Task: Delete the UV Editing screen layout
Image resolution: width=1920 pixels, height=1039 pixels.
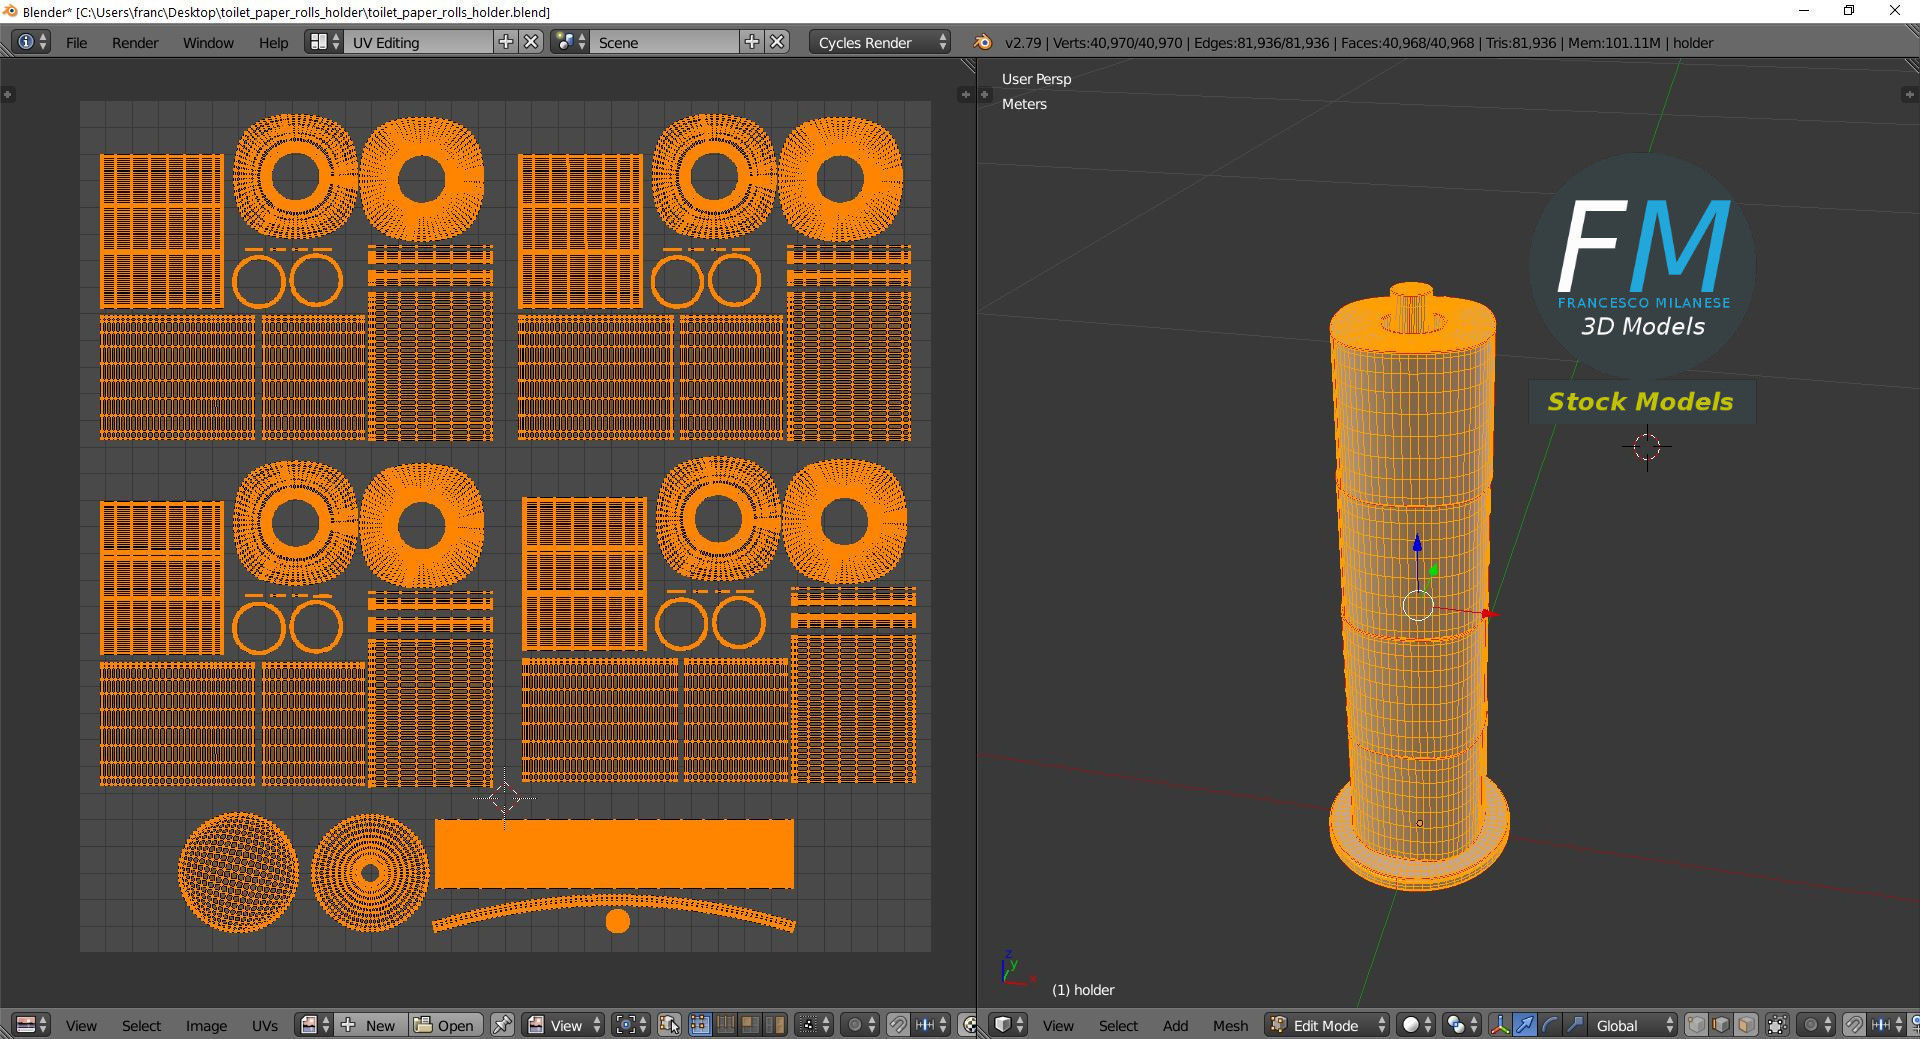Action: tap(532, 42)
